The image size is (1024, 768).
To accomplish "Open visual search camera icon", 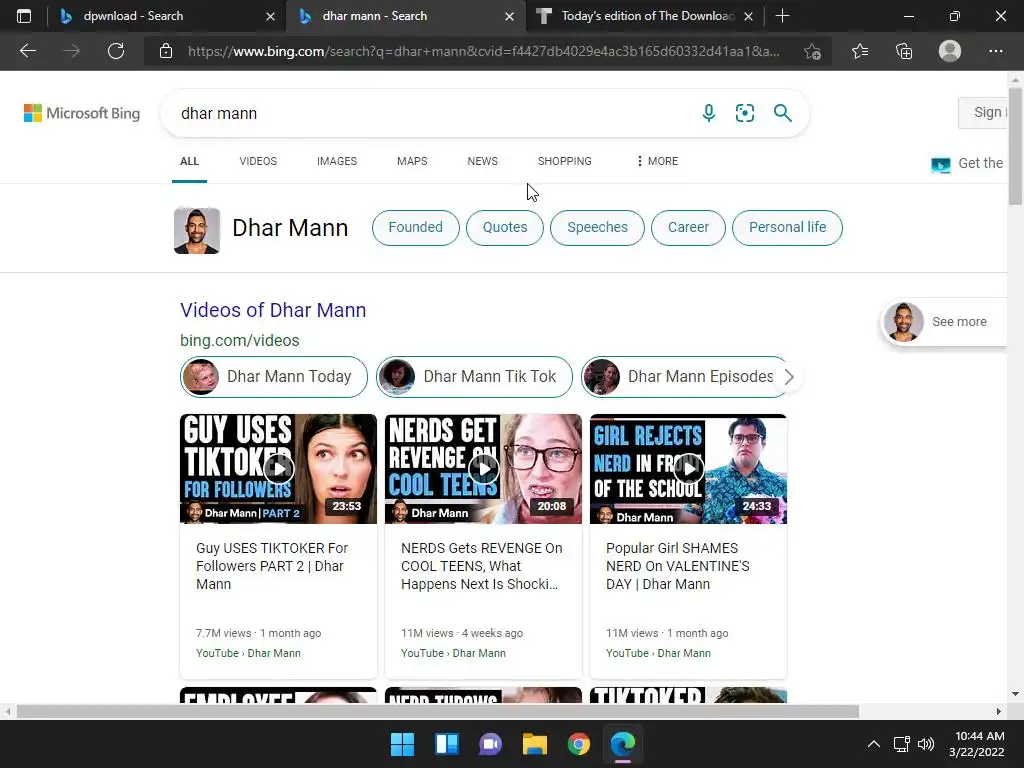I will 744,113.
